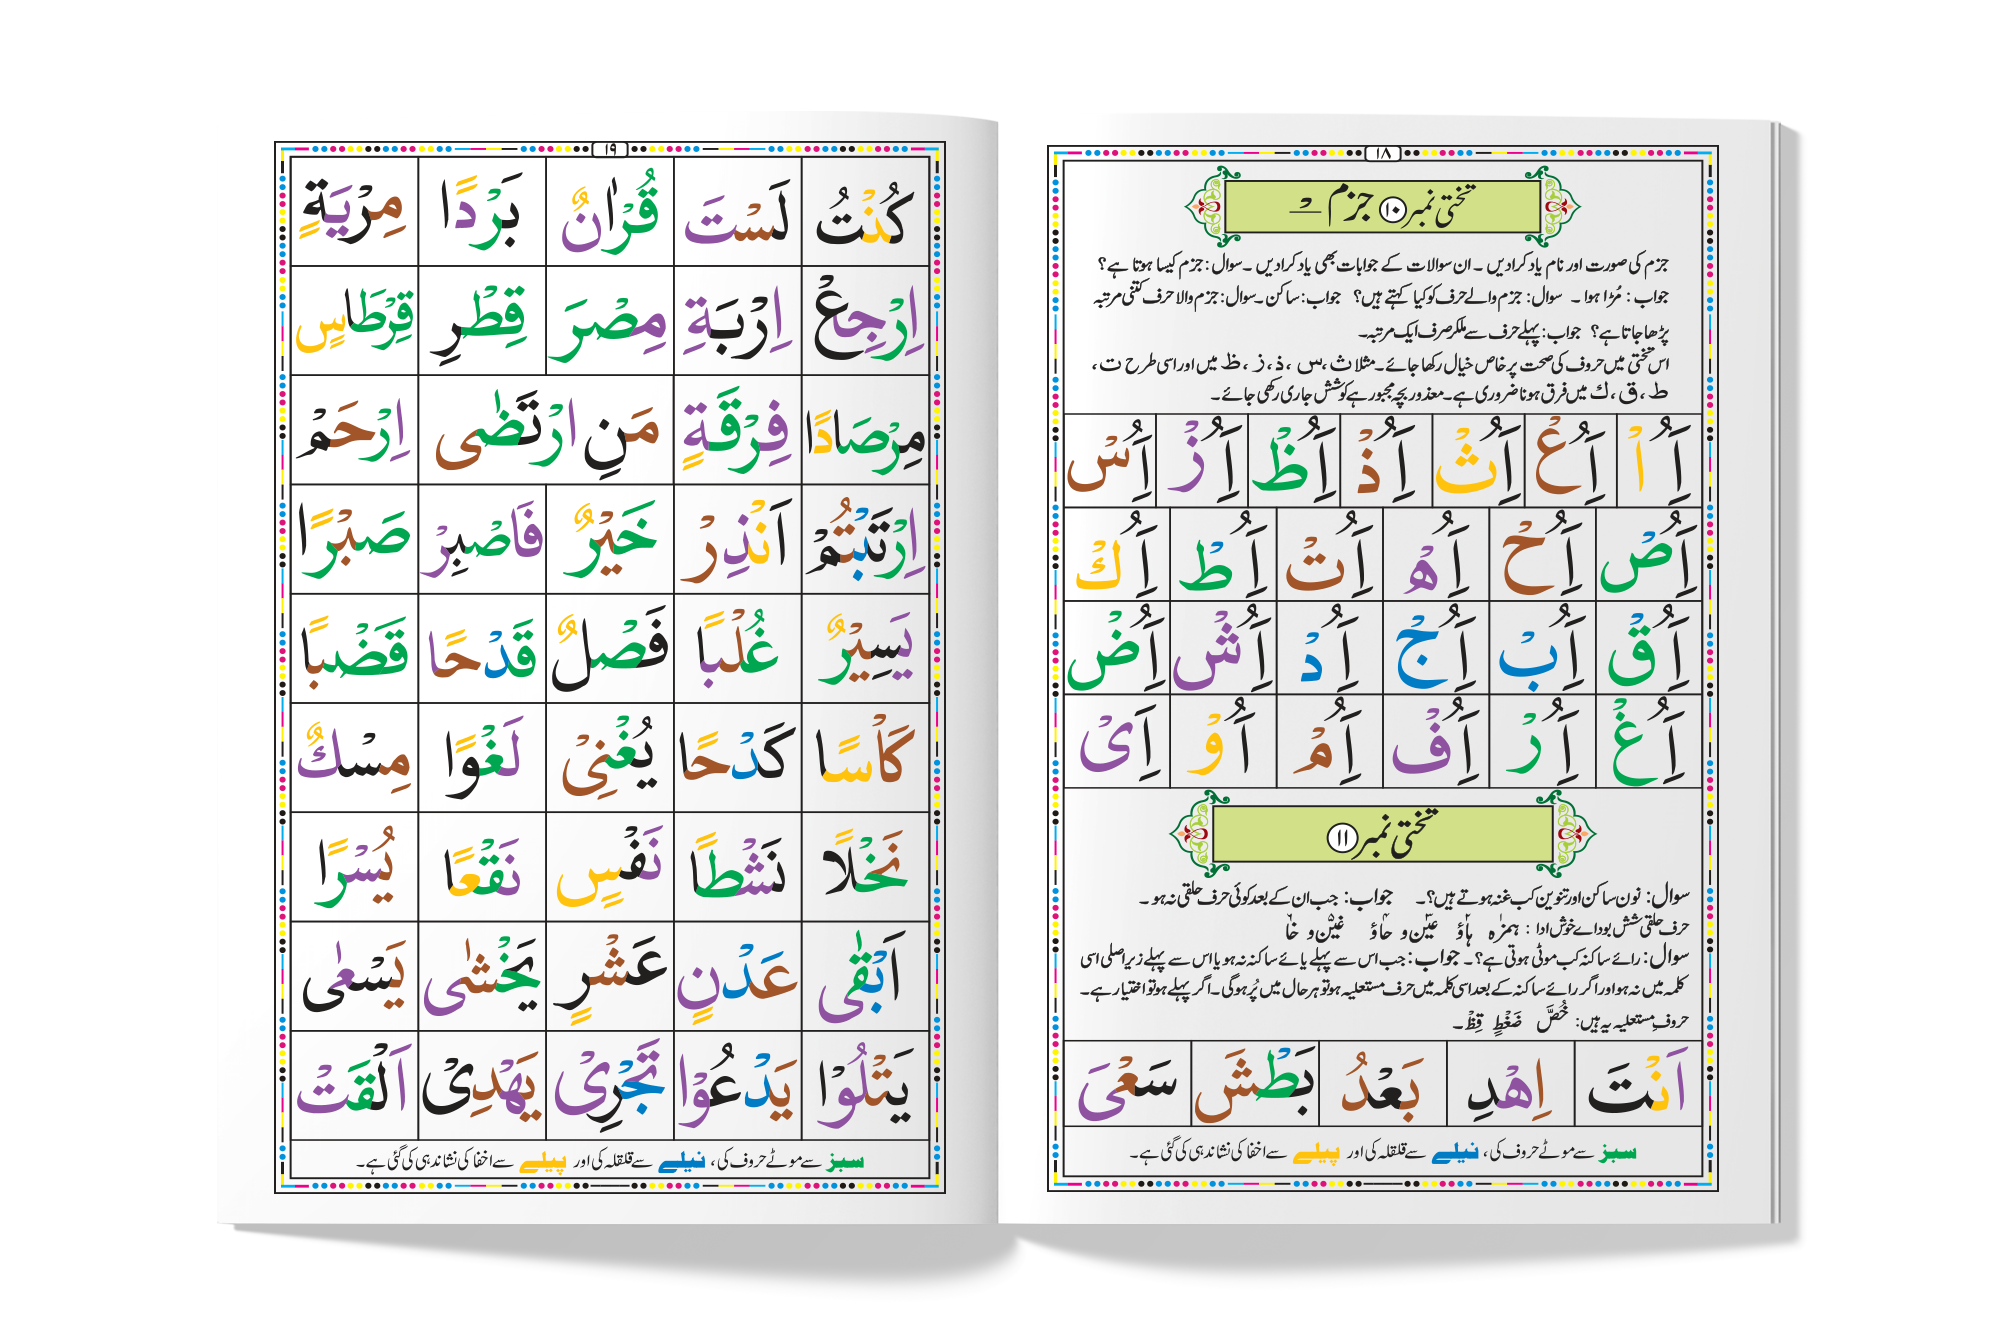Click the blue نیلے legend word on page 18

click(x=1455, y=1153)
